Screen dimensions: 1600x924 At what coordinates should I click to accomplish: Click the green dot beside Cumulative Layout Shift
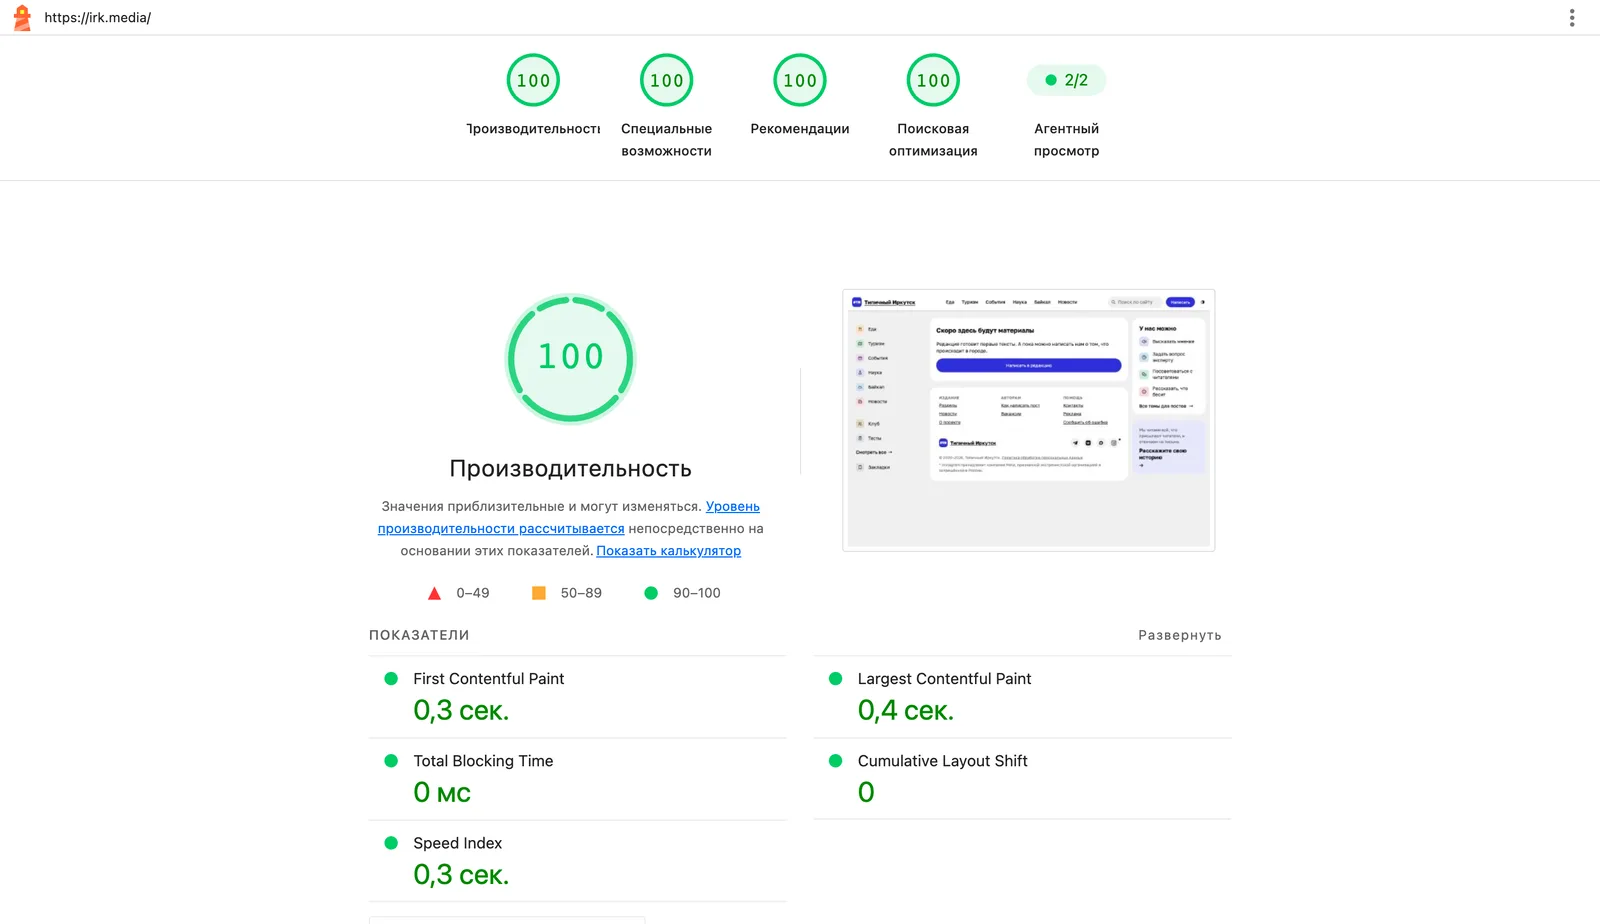835,761
